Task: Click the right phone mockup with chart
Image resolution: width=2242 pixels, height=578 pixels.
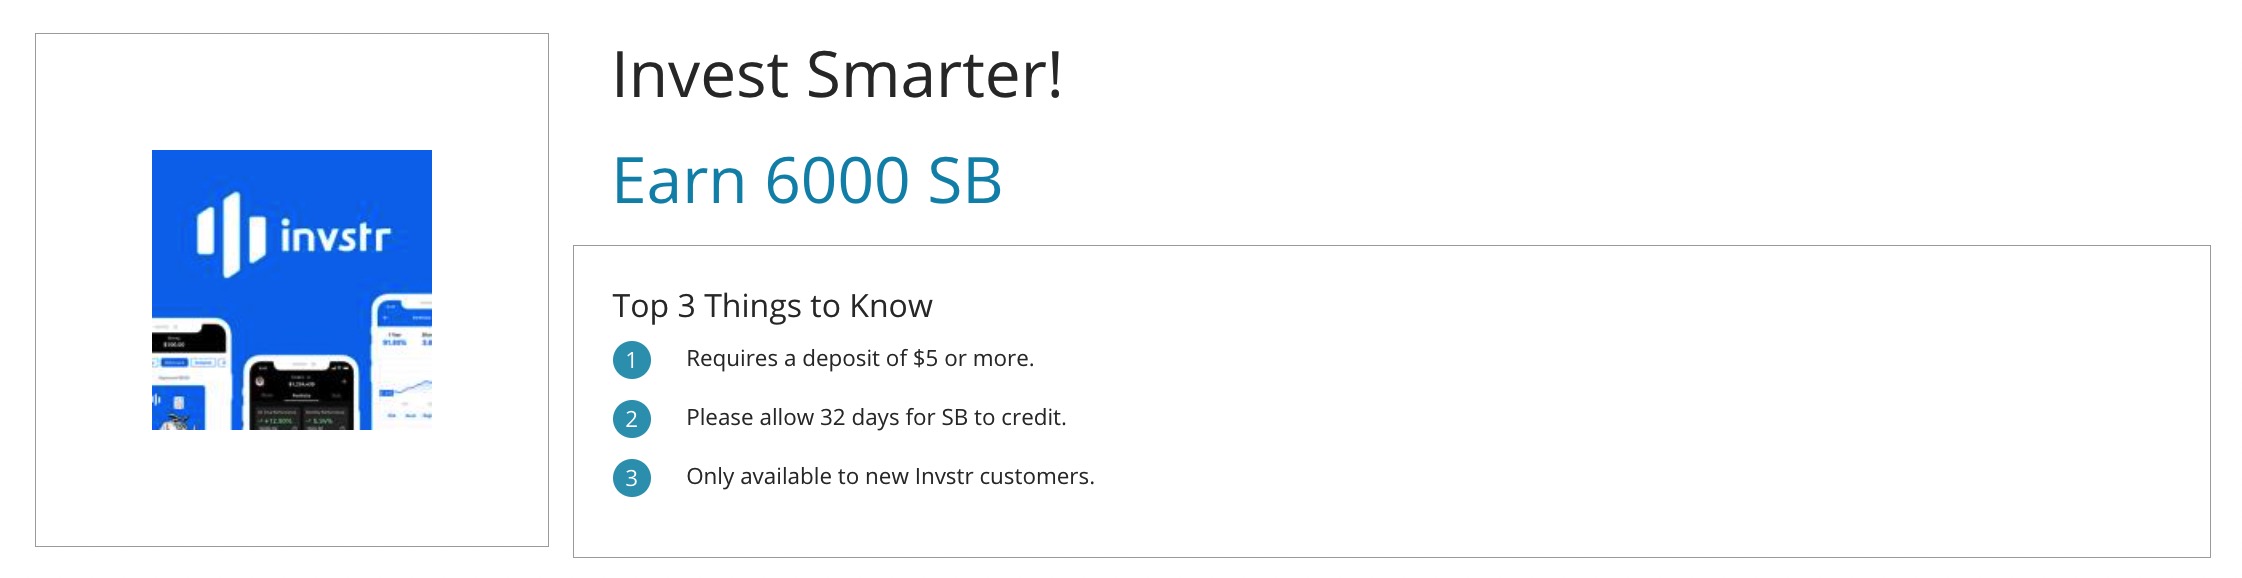Action: 403,362
